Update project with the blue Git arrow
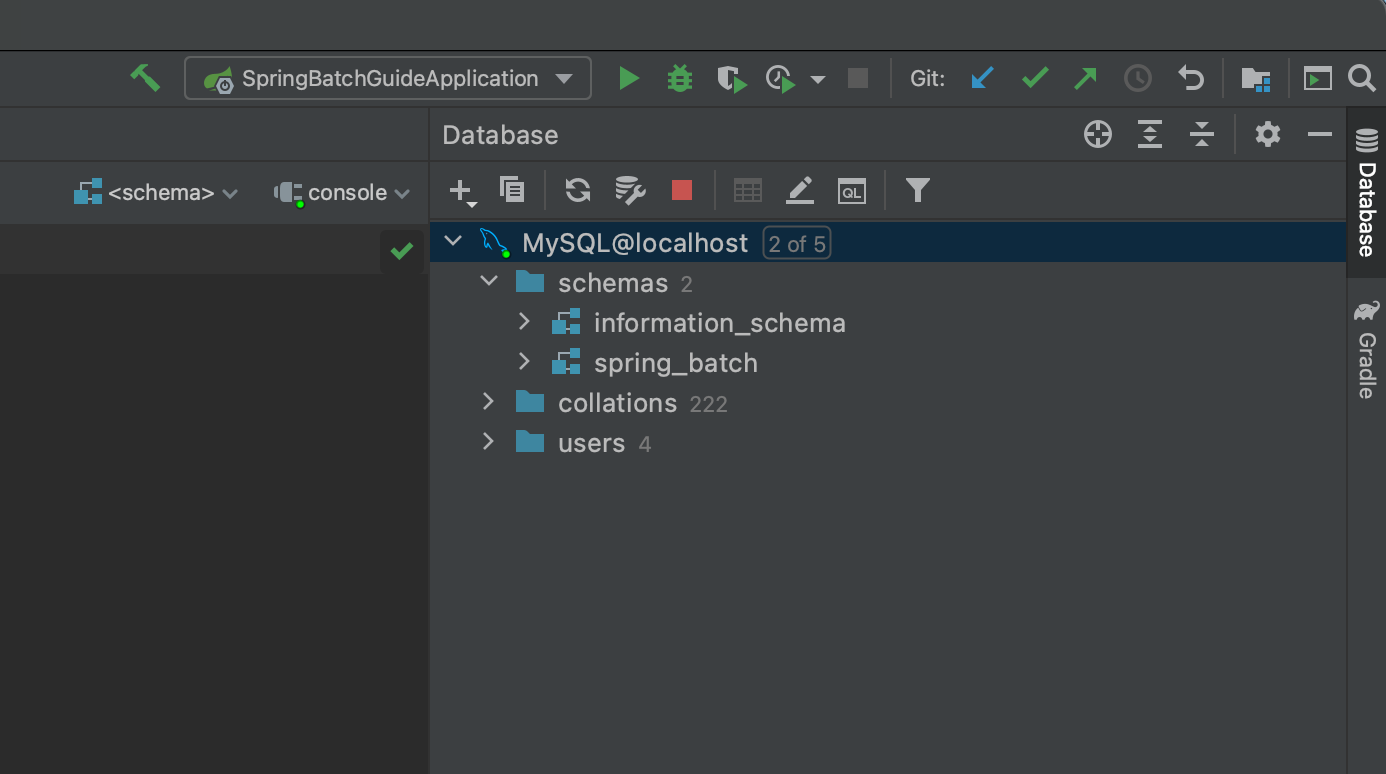 pyautogui.click(x=983, y=78)
